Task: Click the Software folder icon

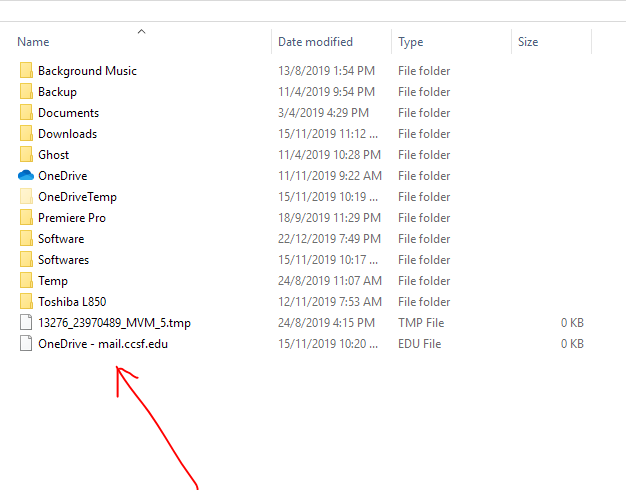Action: coord(26,238)
